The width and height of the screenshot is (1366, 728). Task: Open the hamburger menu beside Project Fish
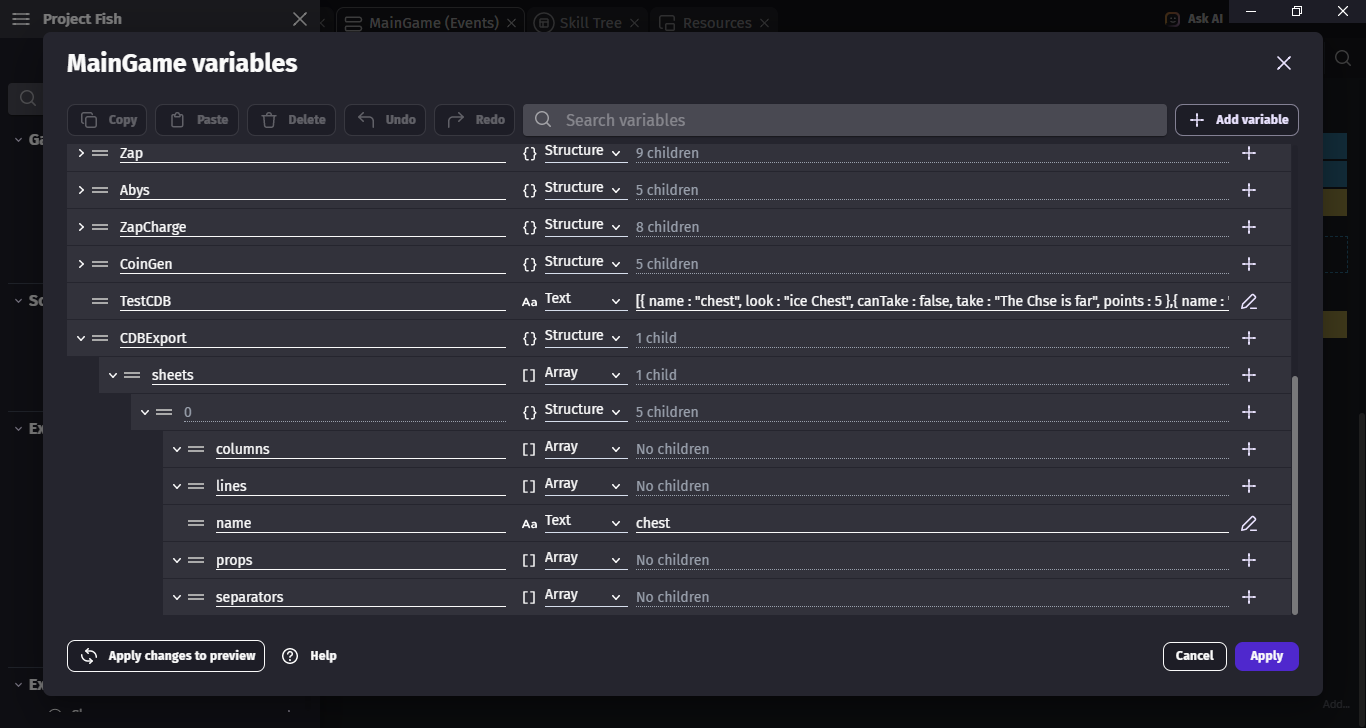pyautogui.click(x=21, y=19)
